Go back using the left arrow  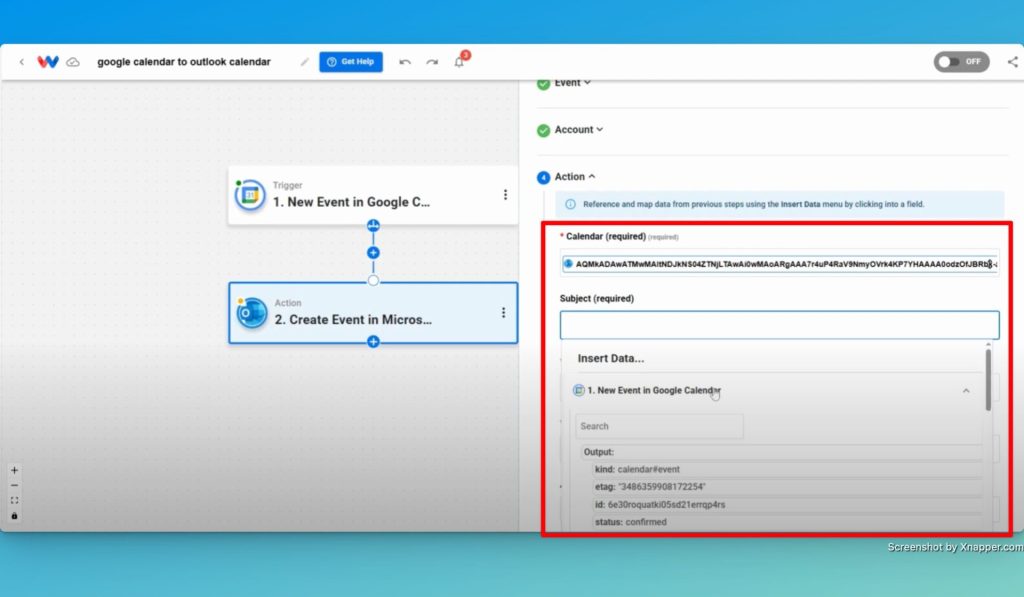(22, 62)
